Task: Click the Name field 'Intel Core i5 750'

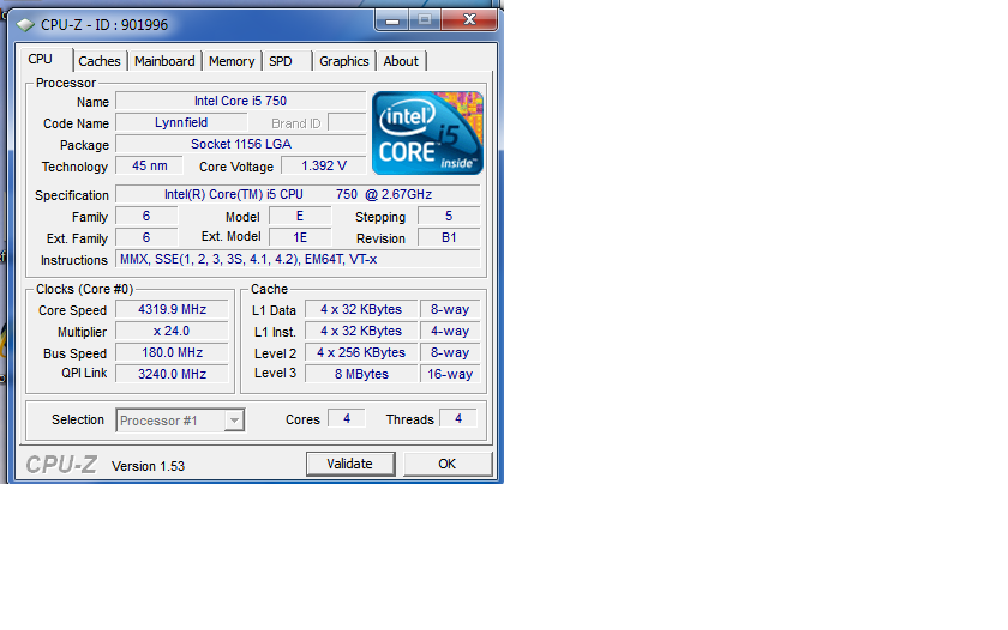Action: click(240, 101)
